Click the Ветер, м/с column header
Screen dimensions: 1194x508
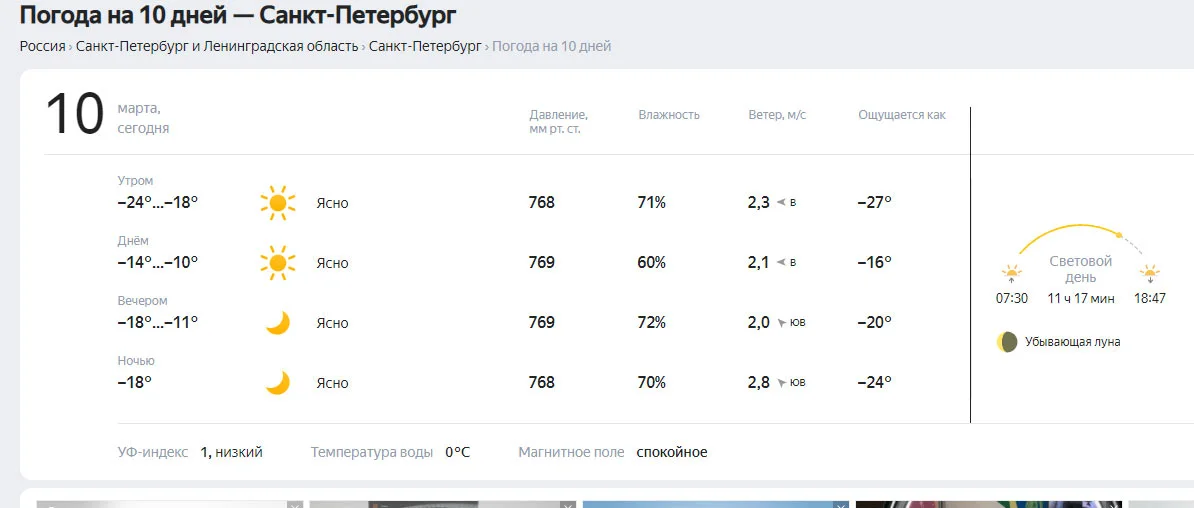777,115
